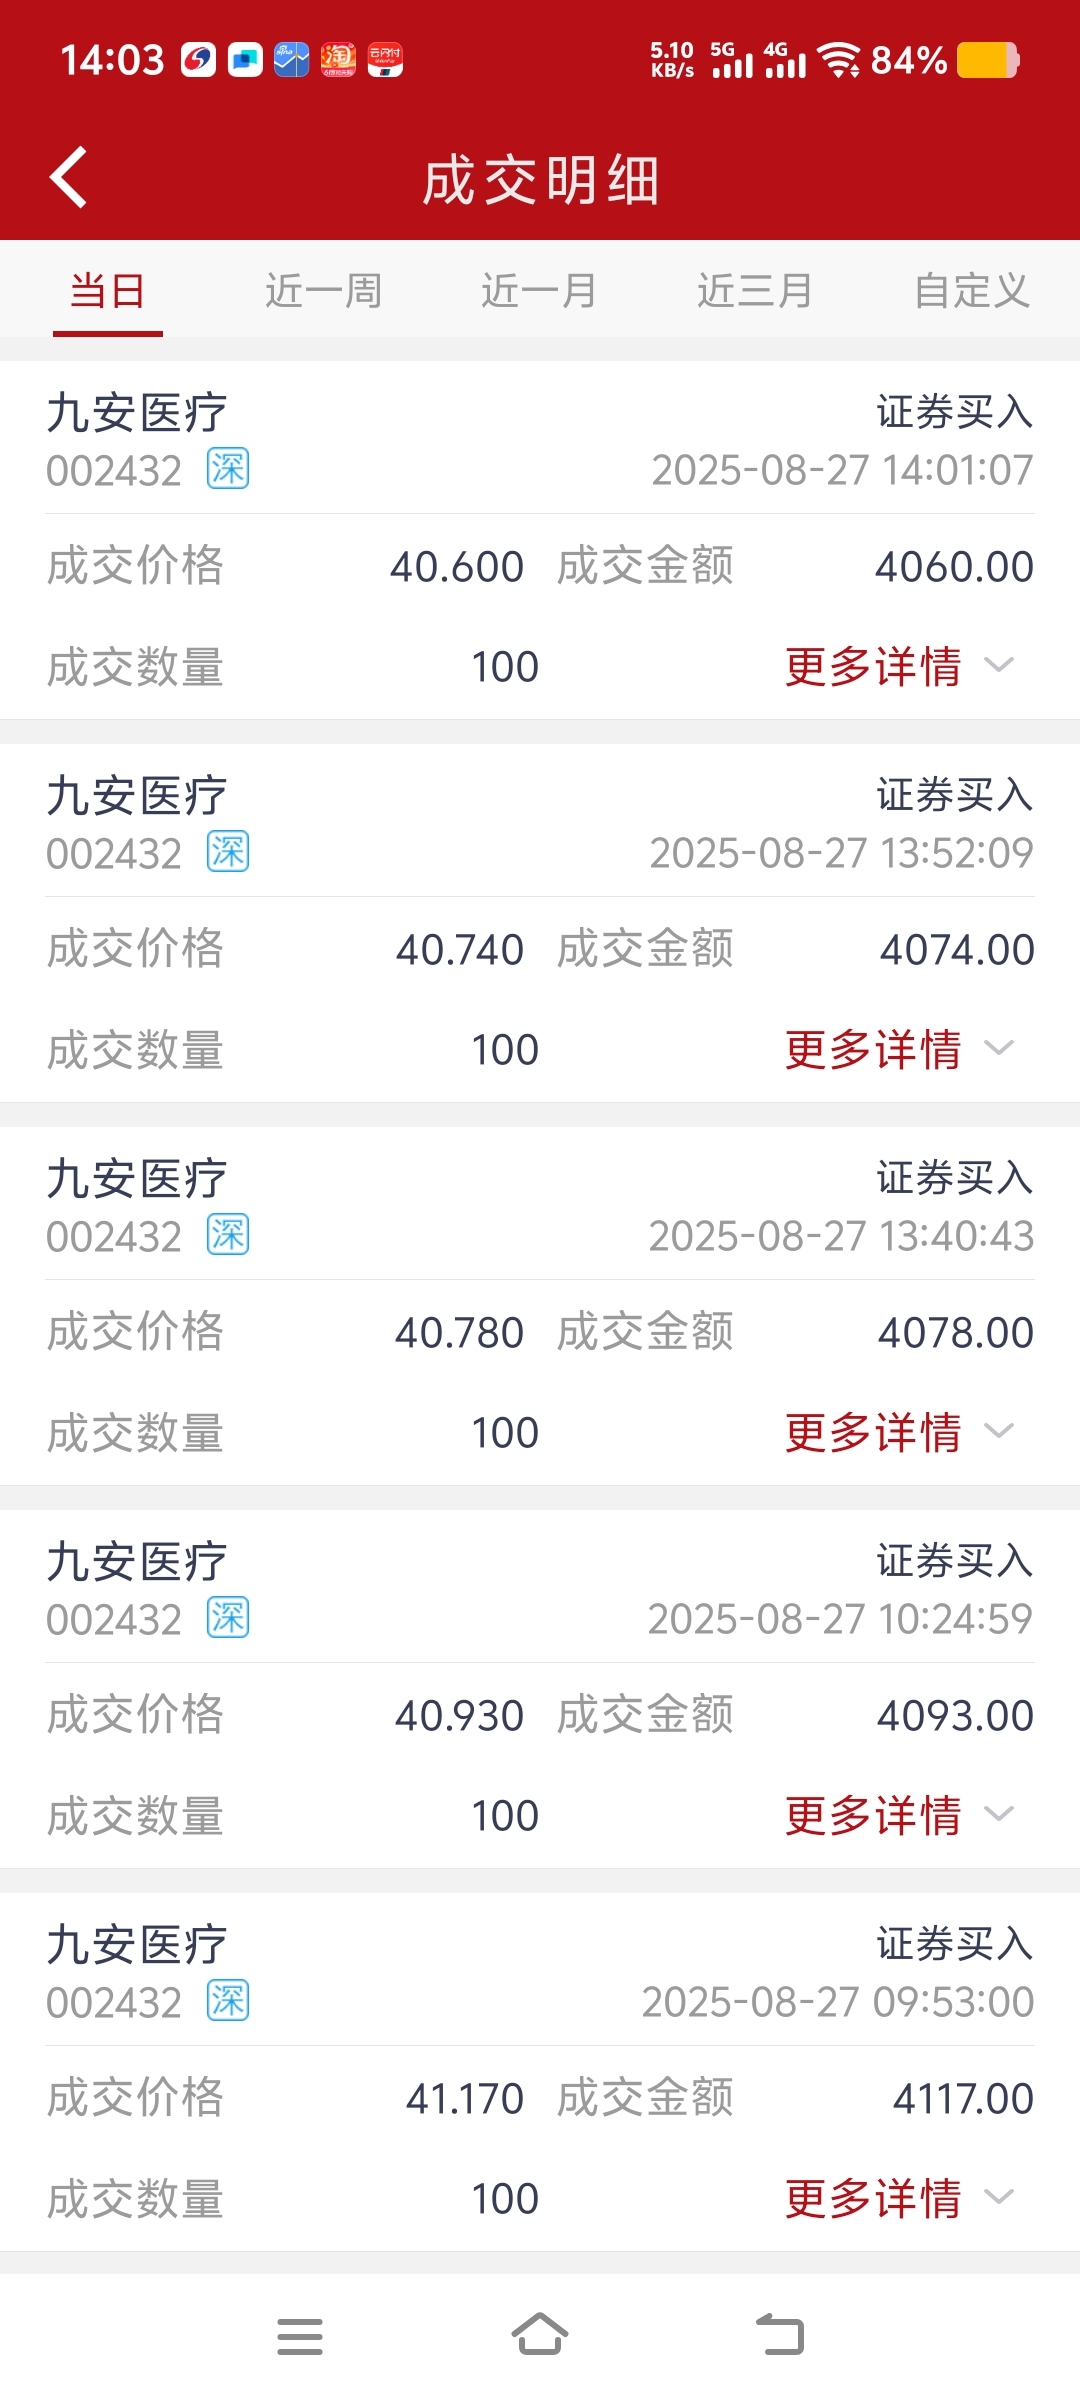Tap the 深 badge on the 10:24:59 trade

228,1618
